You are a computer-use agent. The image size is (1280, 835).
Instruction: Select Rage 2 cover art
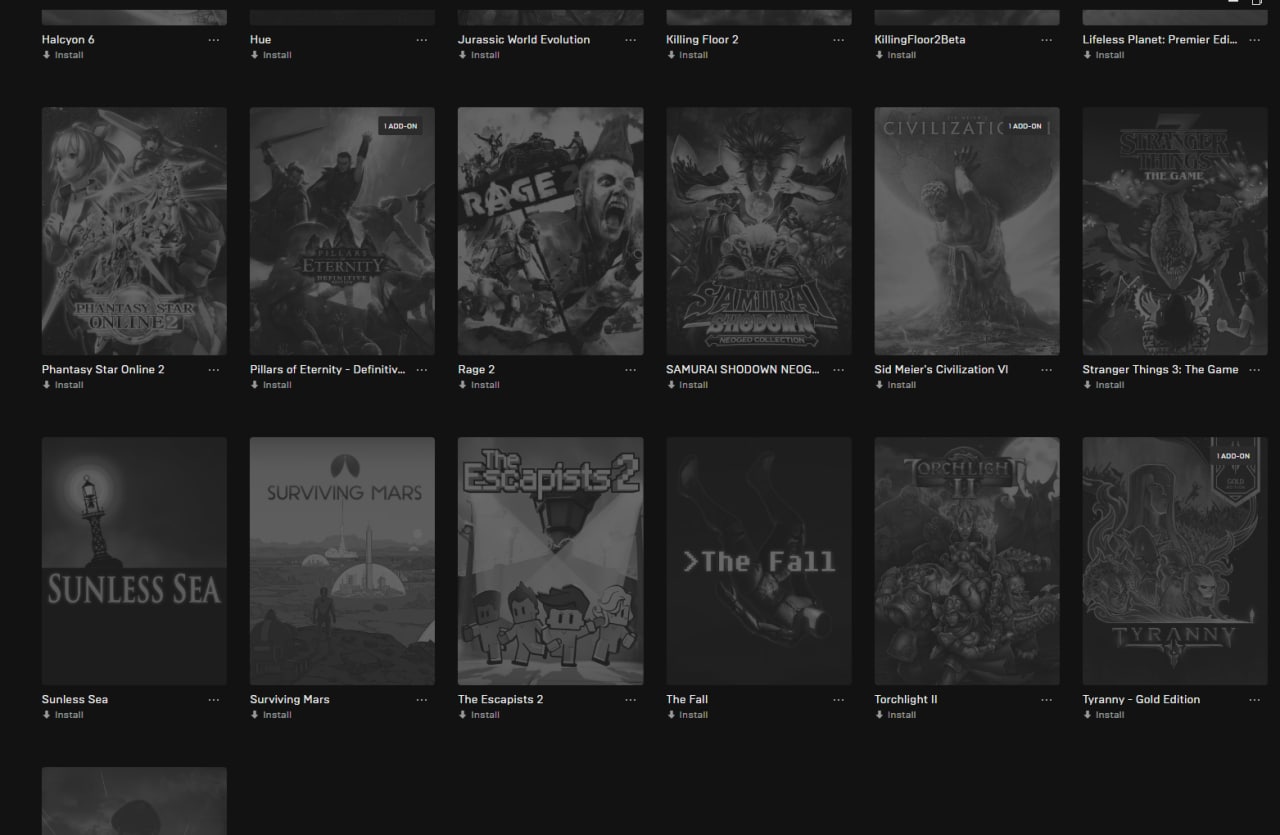[x=550, y=231]
